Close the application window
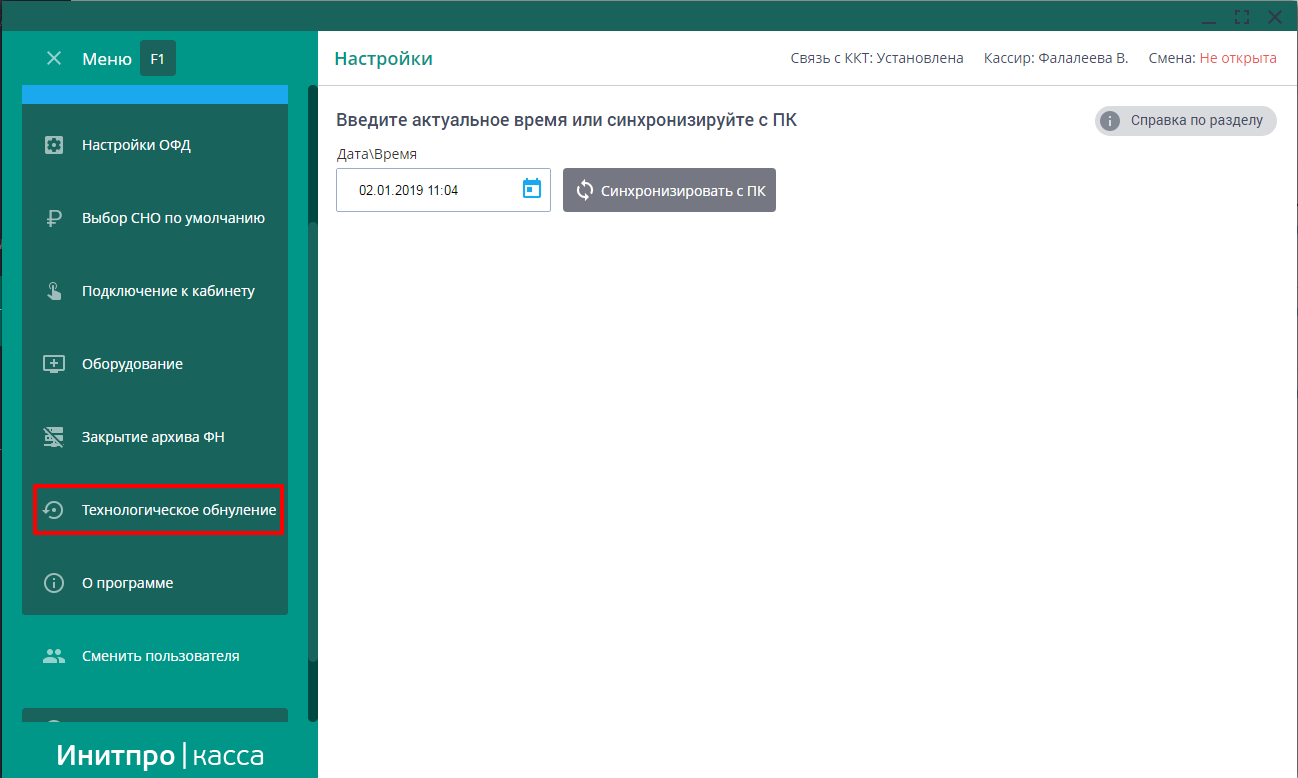This screenshot has width=1298, height=778. [1275, 16]
